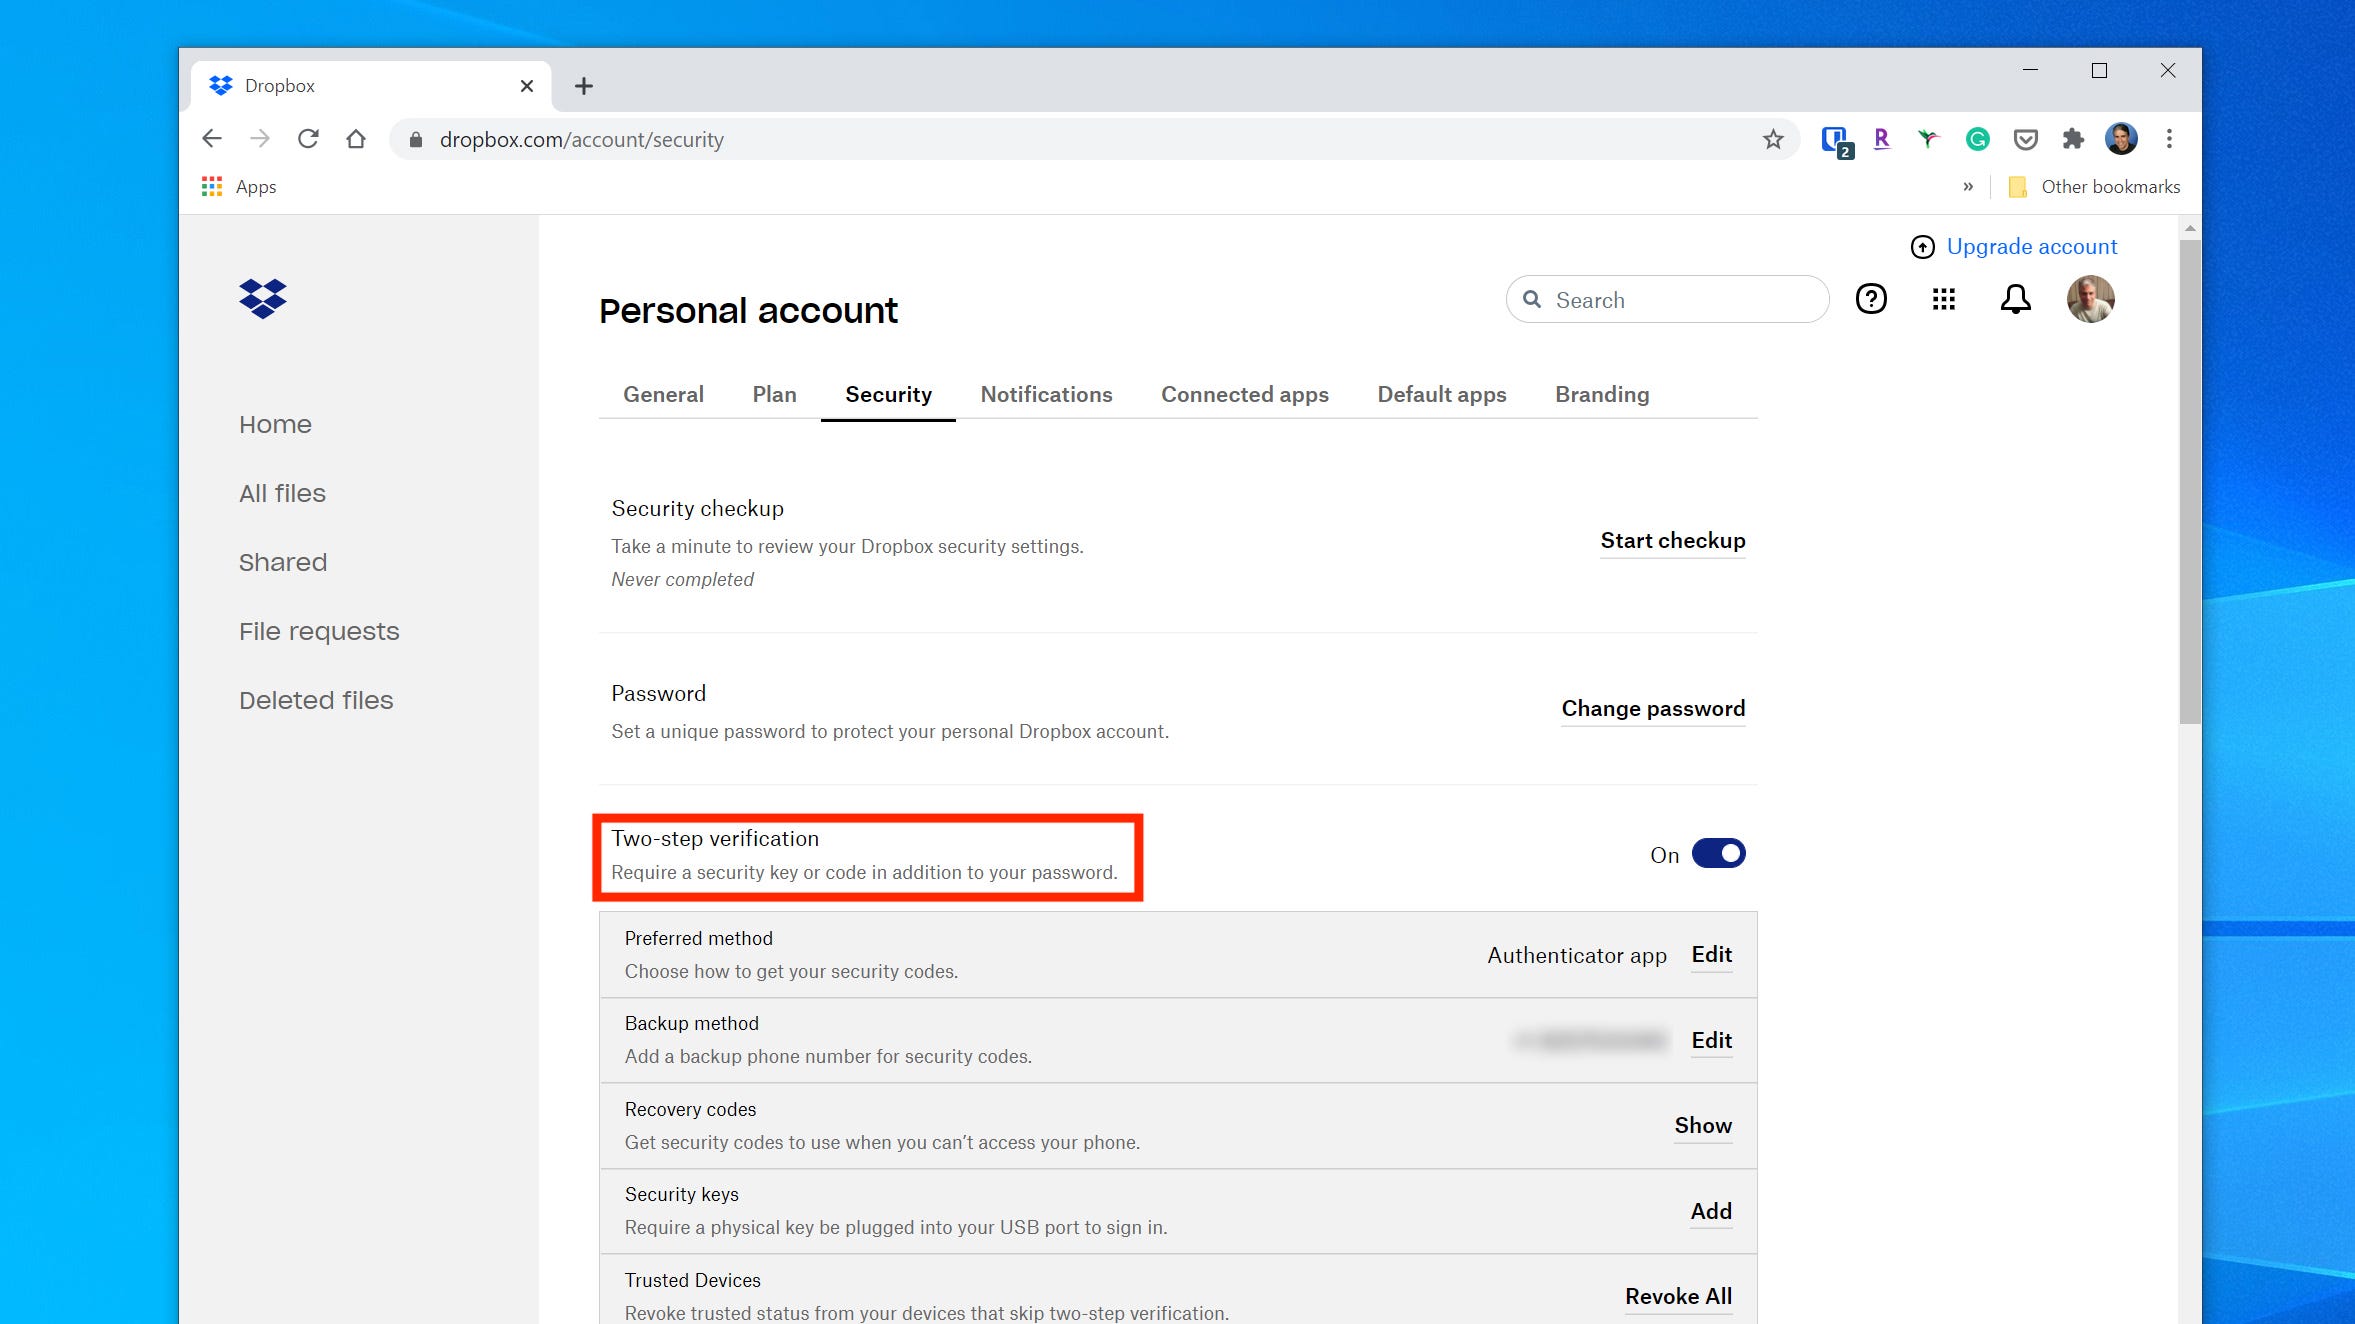The image size is (2355, 1324).
Task: Click the browser forward arrow
Action: coord(260,139)
